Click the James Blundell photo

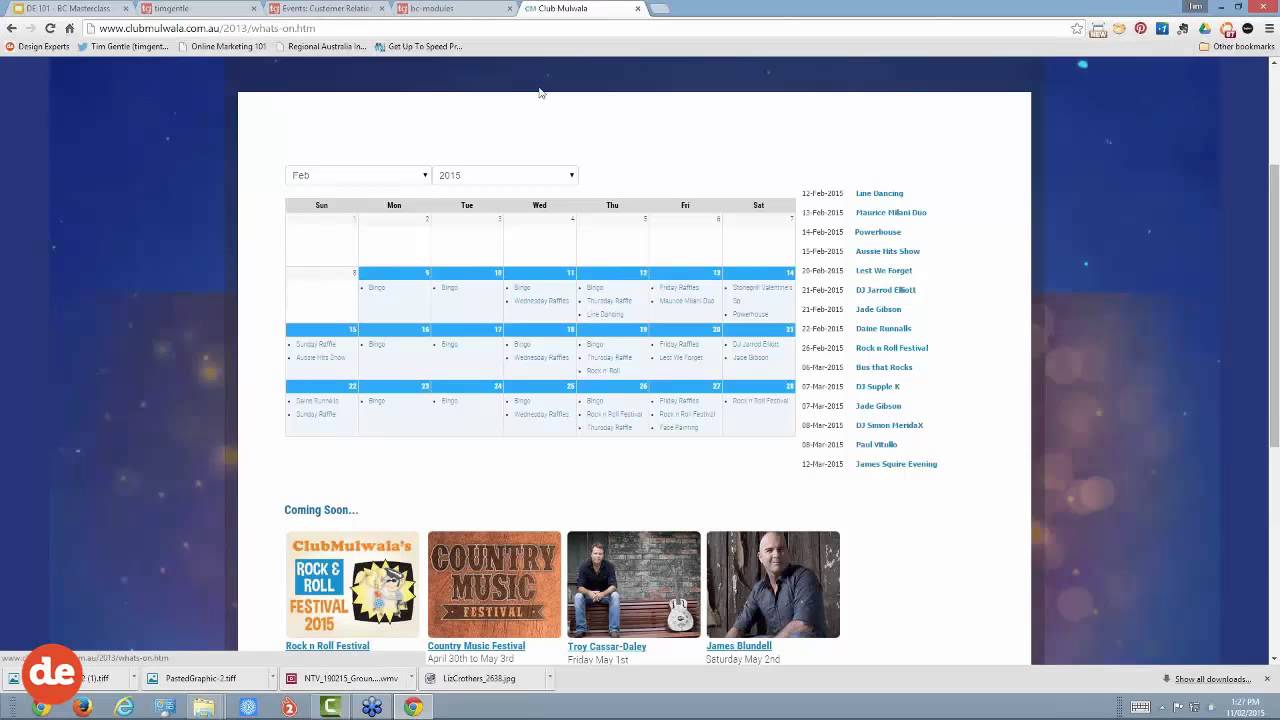(x=773, y=584)
